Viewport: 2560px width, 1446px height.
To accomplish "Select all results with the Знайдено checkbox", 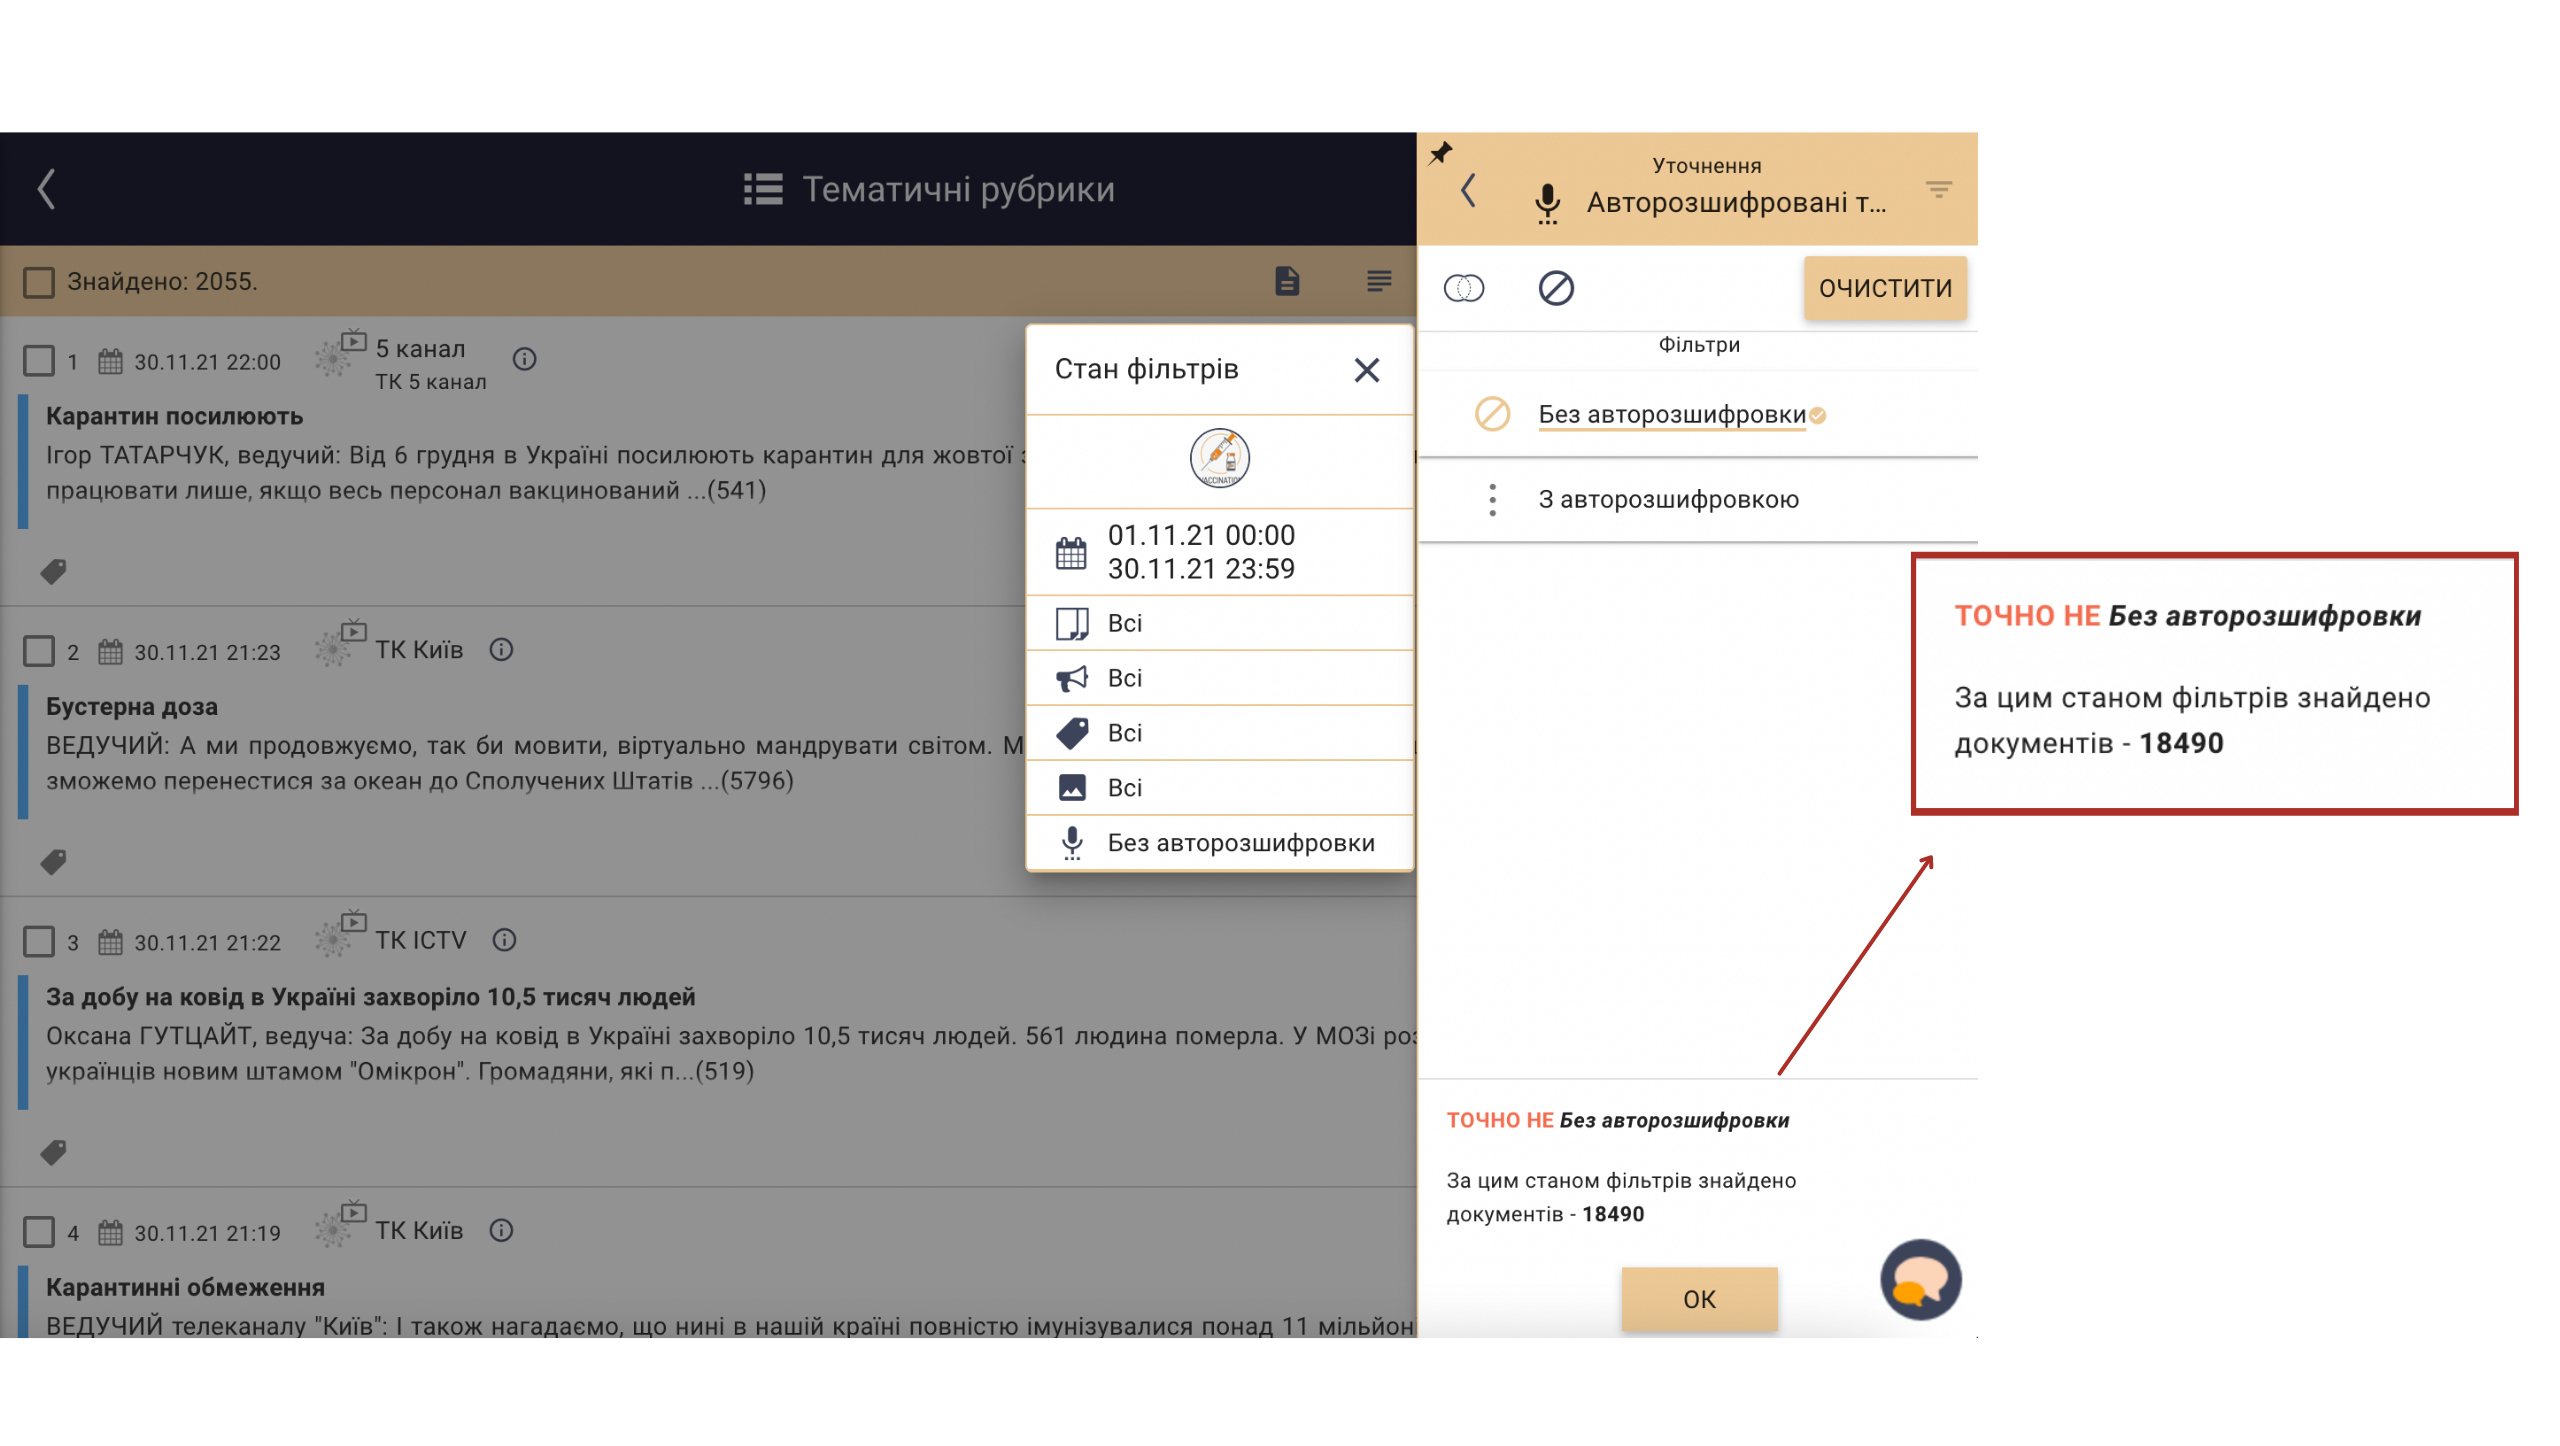I will [39, 281].
